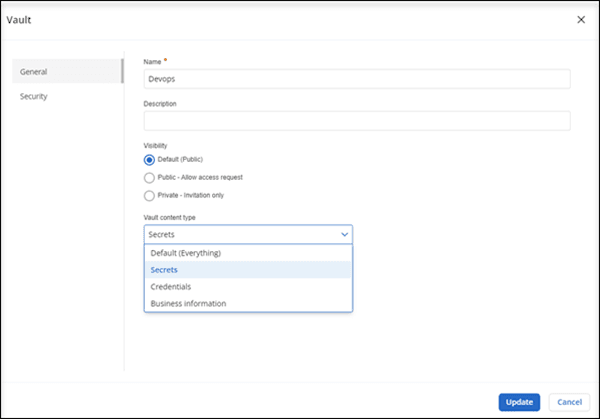600x419 pixels.
Task: Close the Vault dialog with the X icon
Action: point(581,19)
